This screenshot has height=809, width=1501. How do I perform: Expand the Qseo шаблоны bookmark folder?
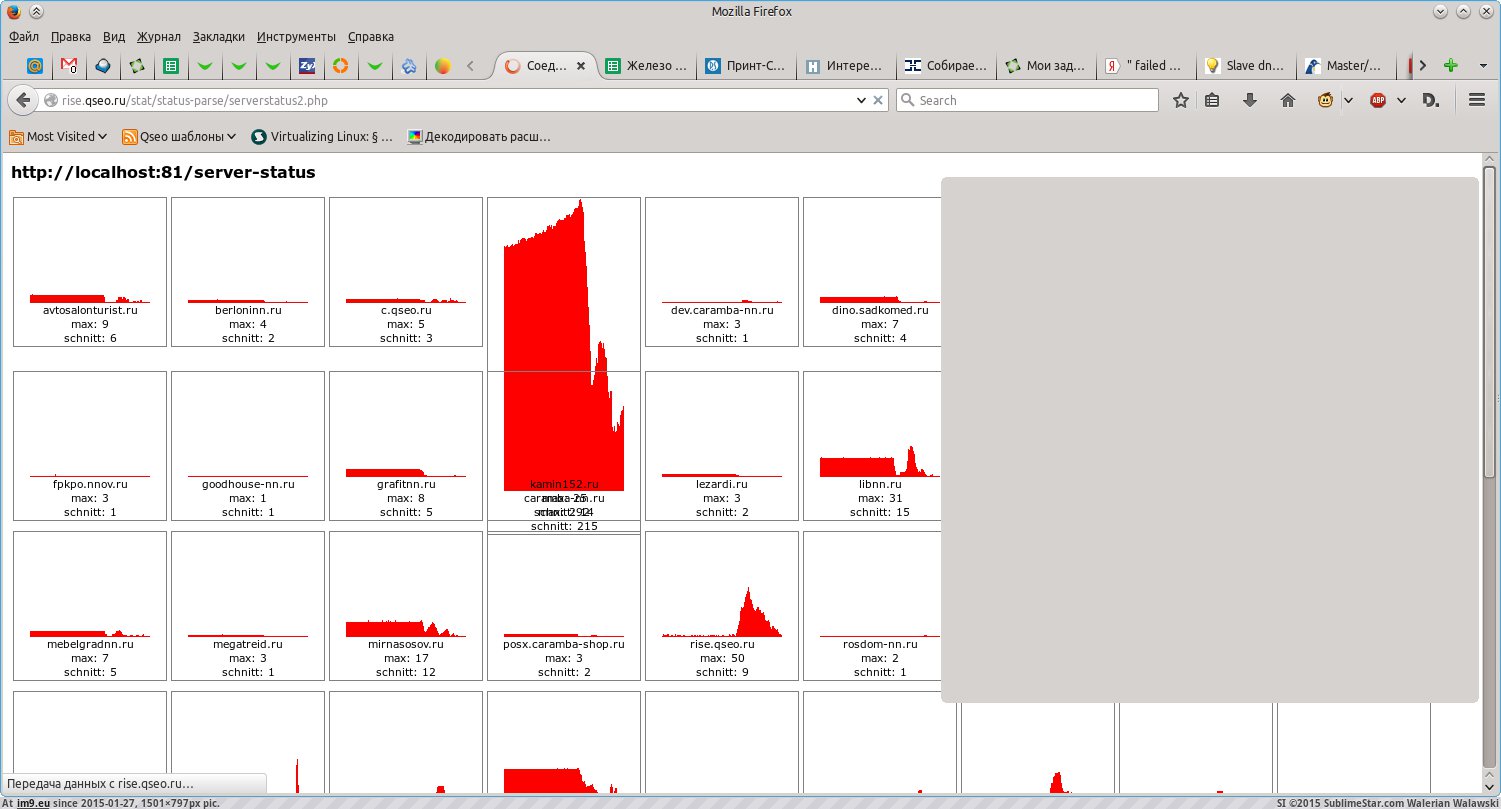179,137
